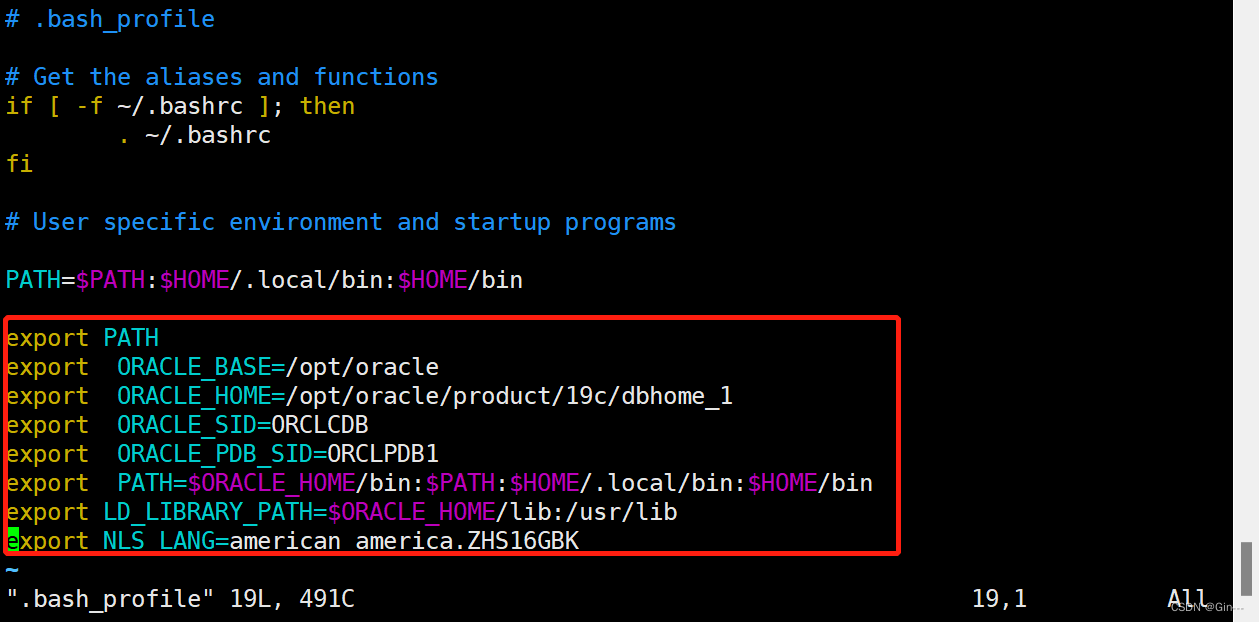Viewport: 1259px width, 622px height.
Task: Click LD_LIBRARY_PATH export line
Action: [342, 512]
